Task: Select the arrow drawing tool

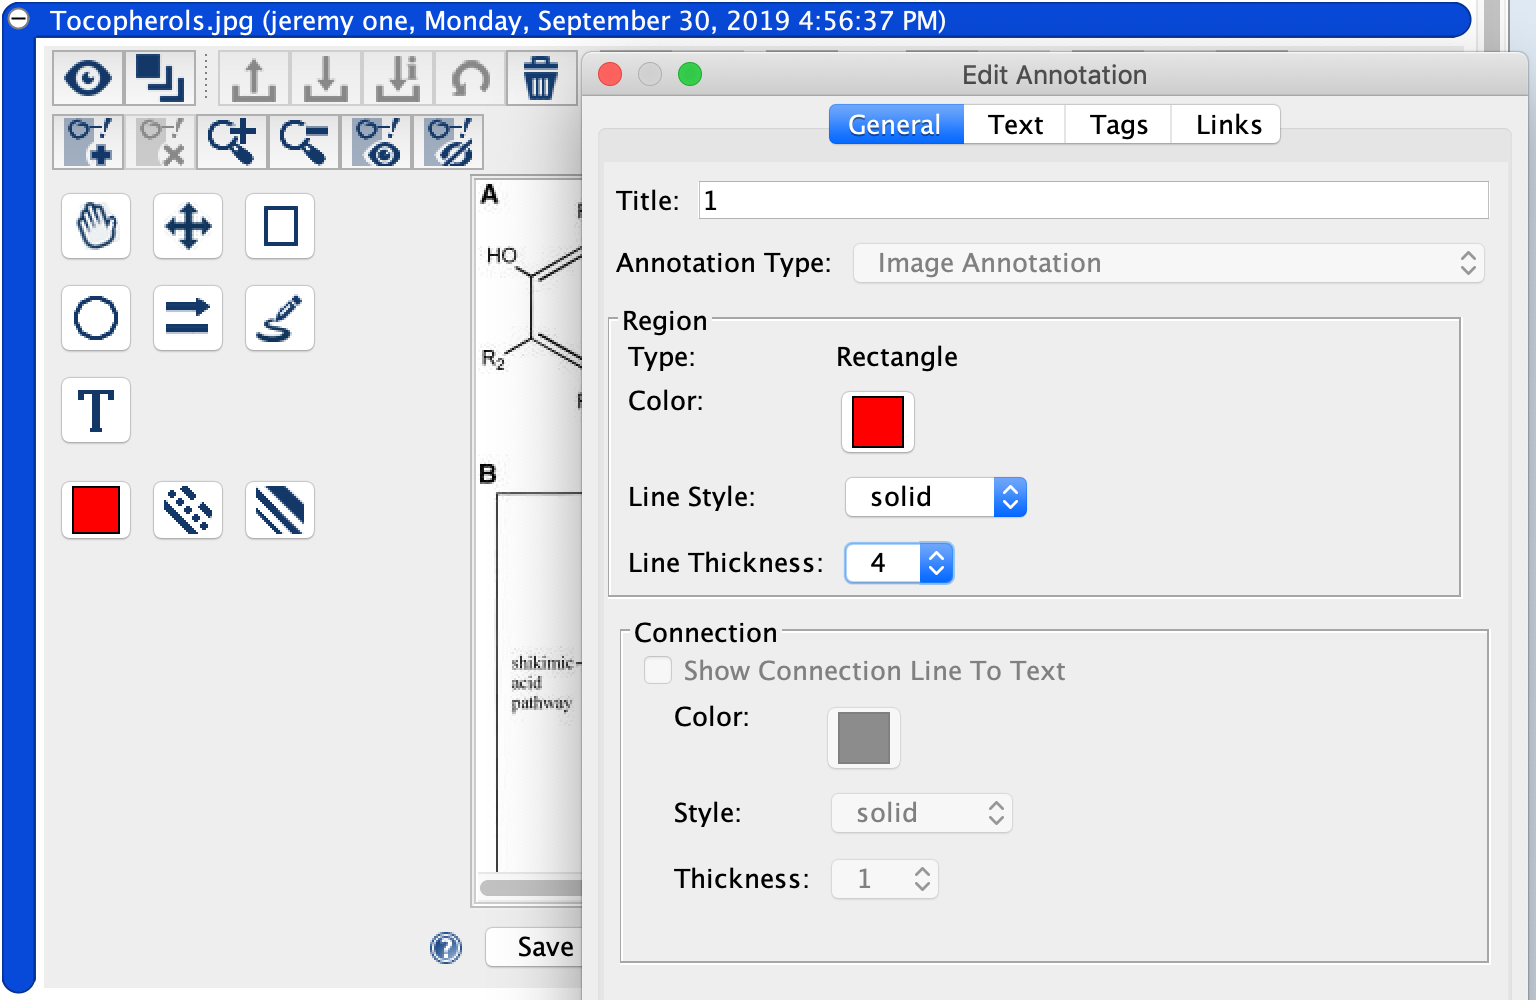Action: [x=187, y=318]
